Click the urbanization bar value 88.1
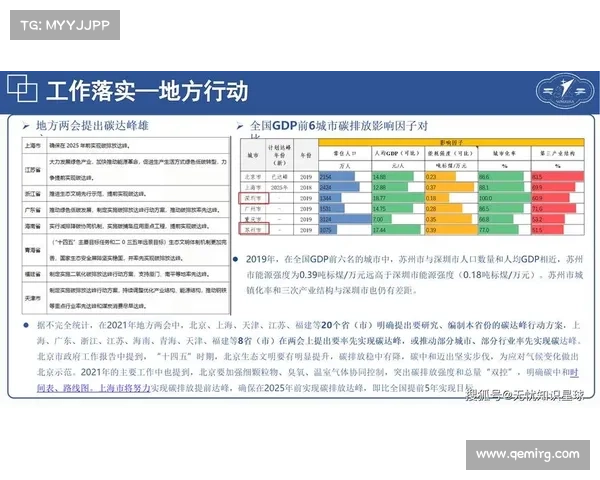 pyautogui.click(x=501, y=188)
